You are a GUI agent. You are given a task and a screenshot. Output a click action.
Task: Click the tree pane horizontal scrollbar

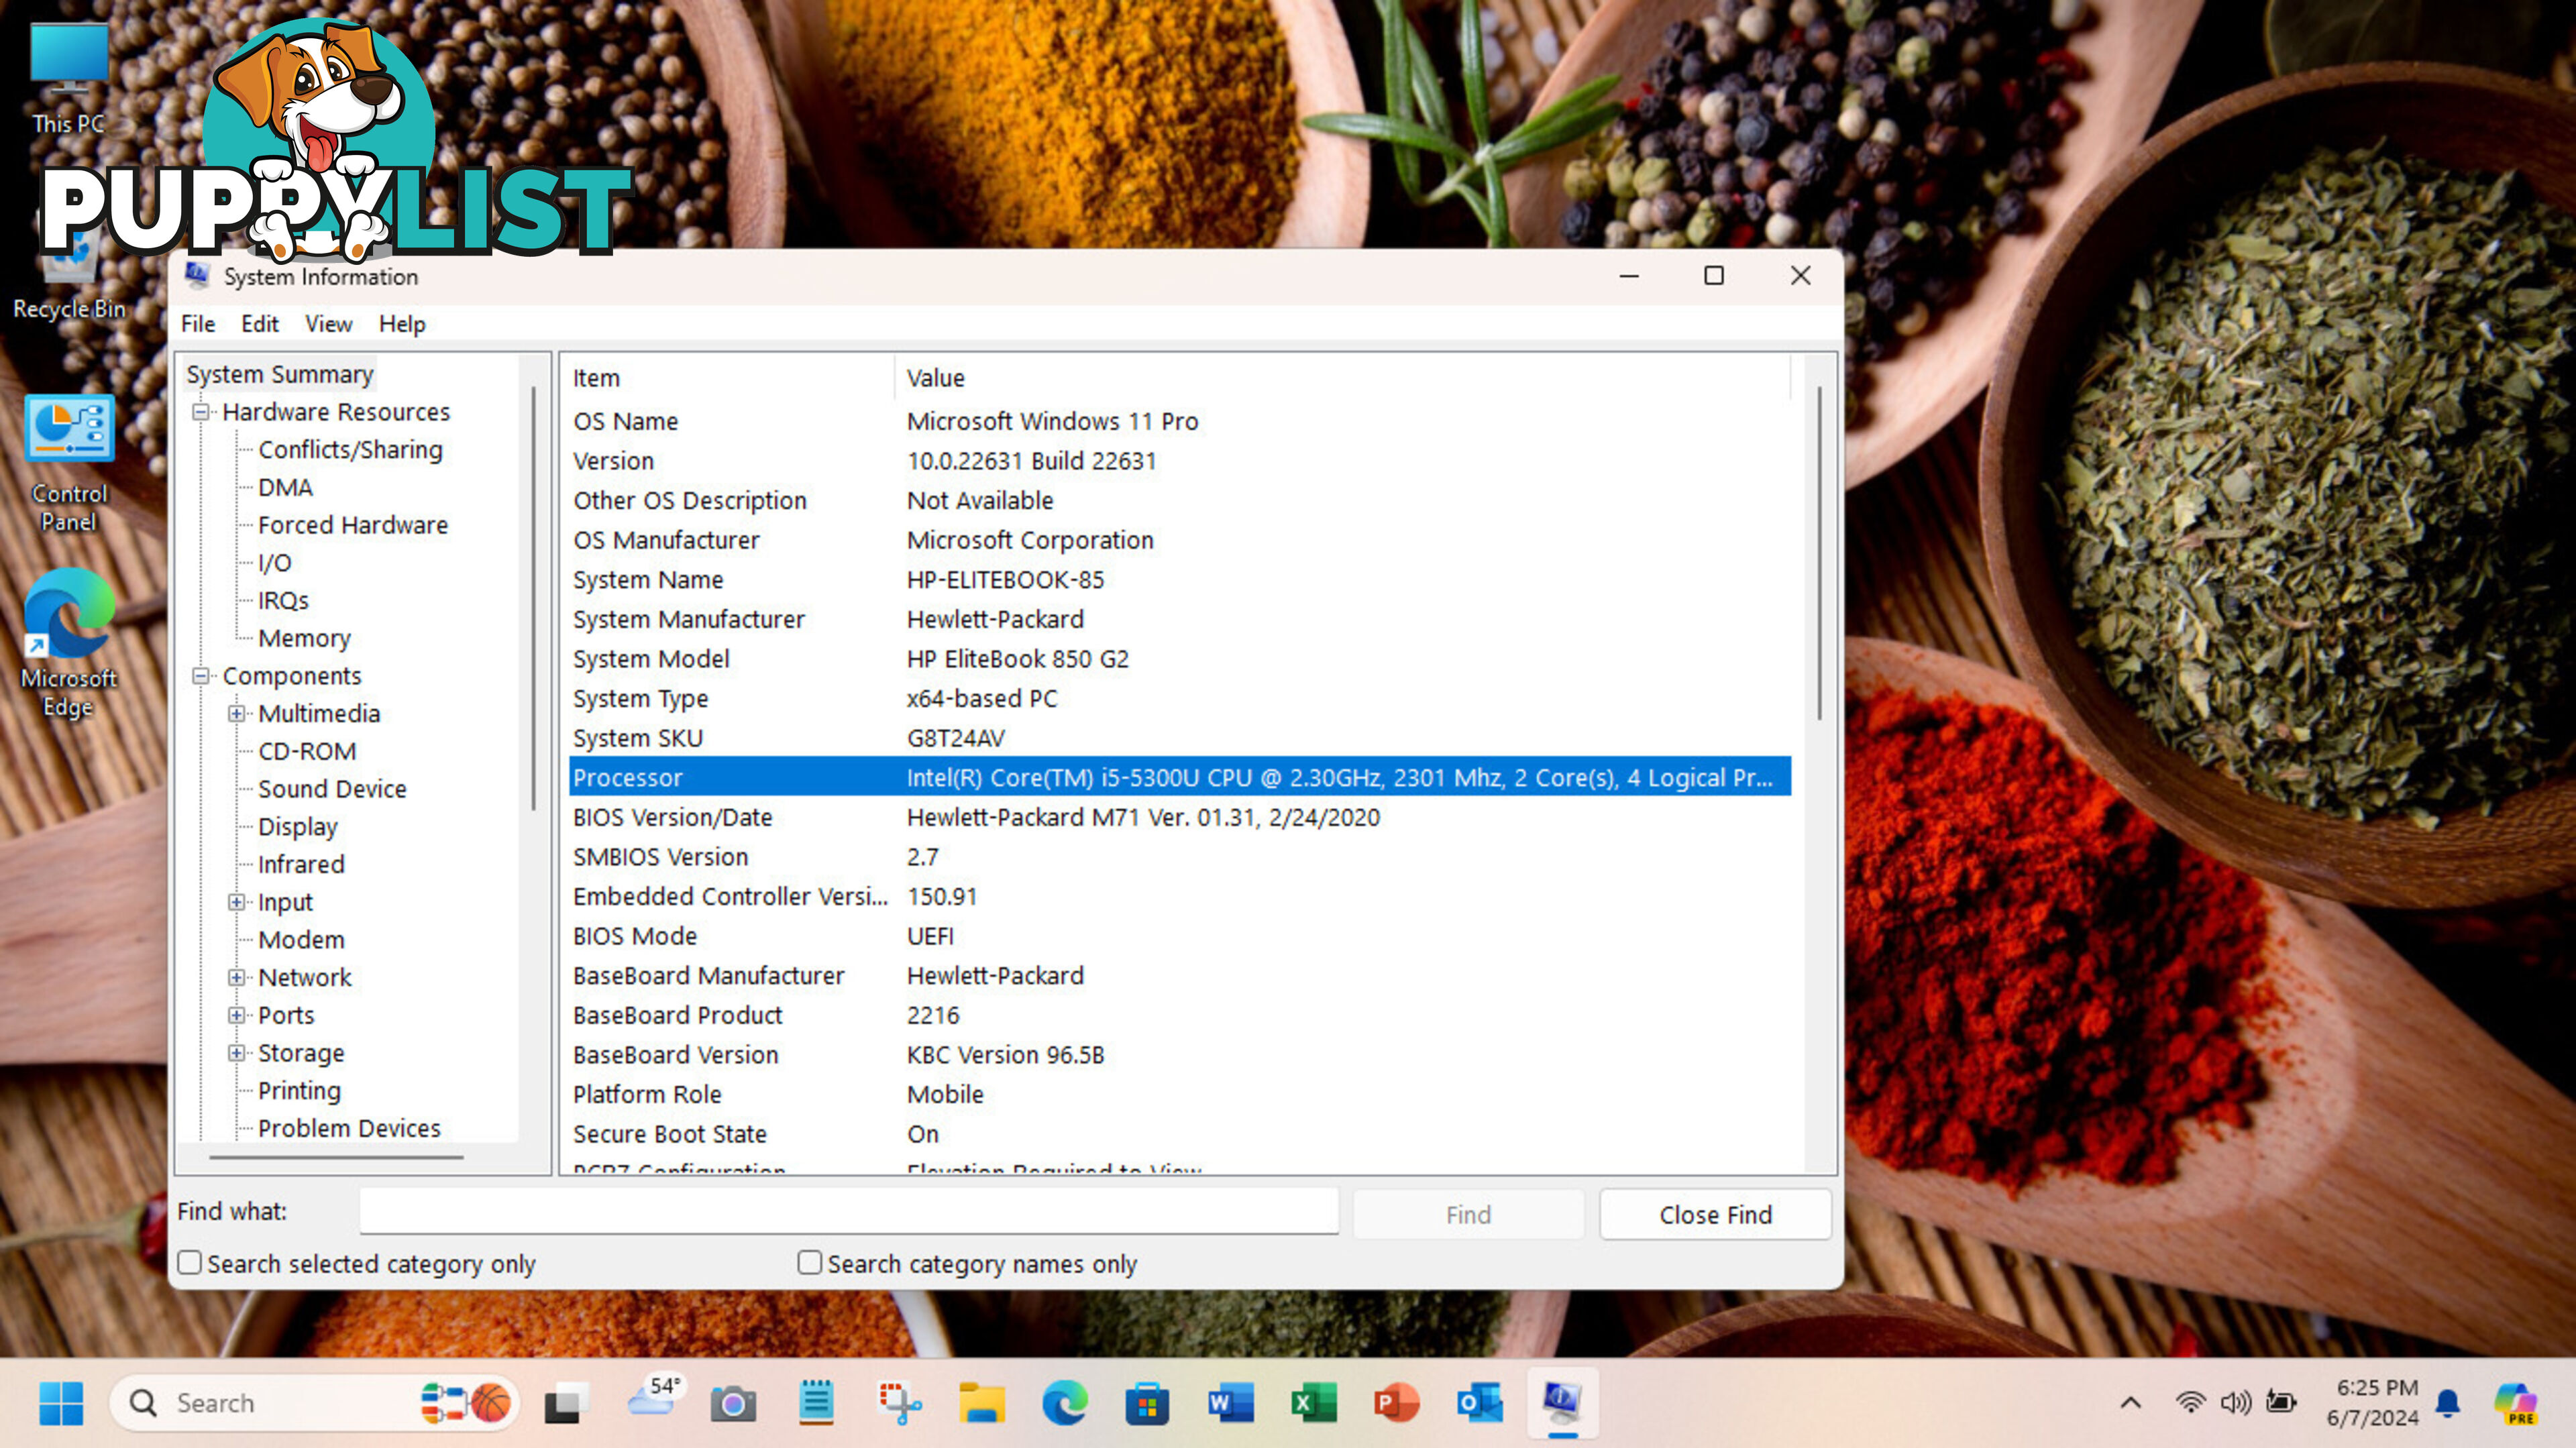(x=336, y=1158)
